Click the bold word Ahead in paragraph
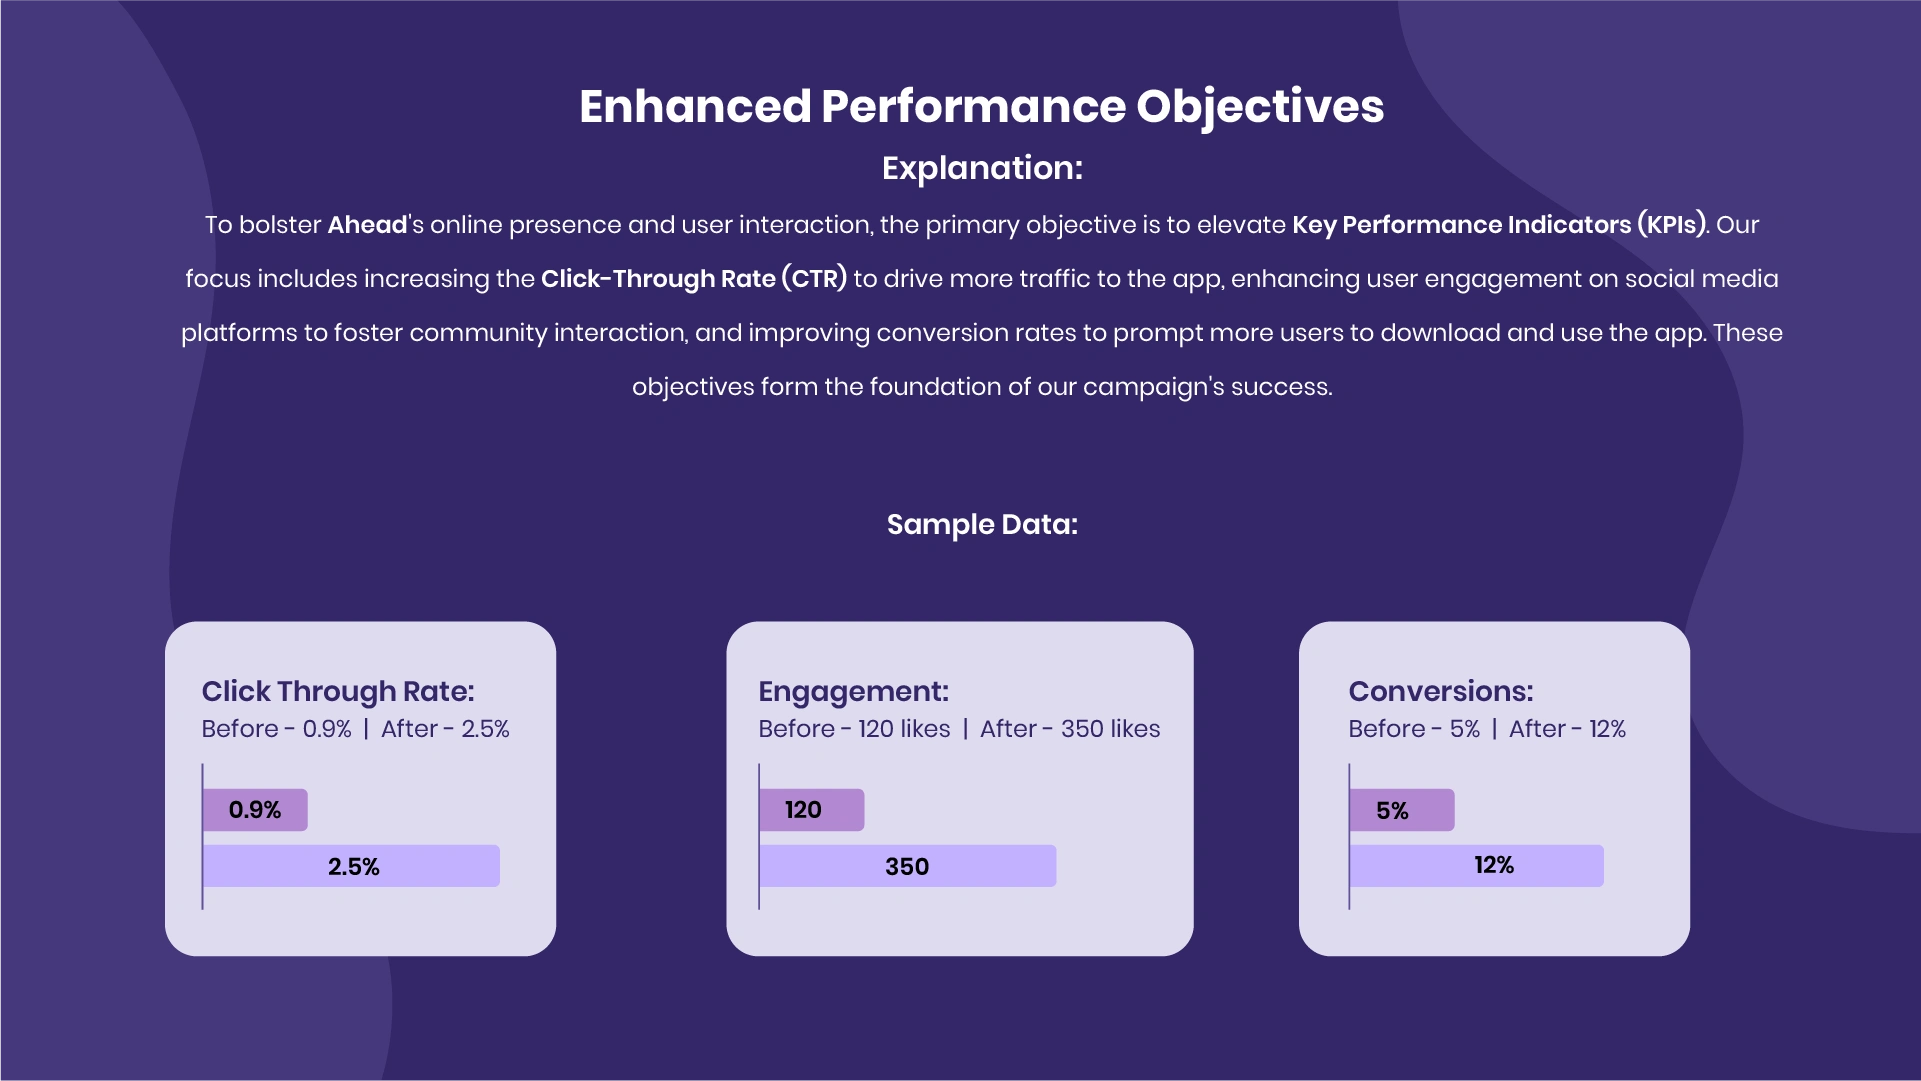1921x1081 pixels. click(x=367, y=225)
